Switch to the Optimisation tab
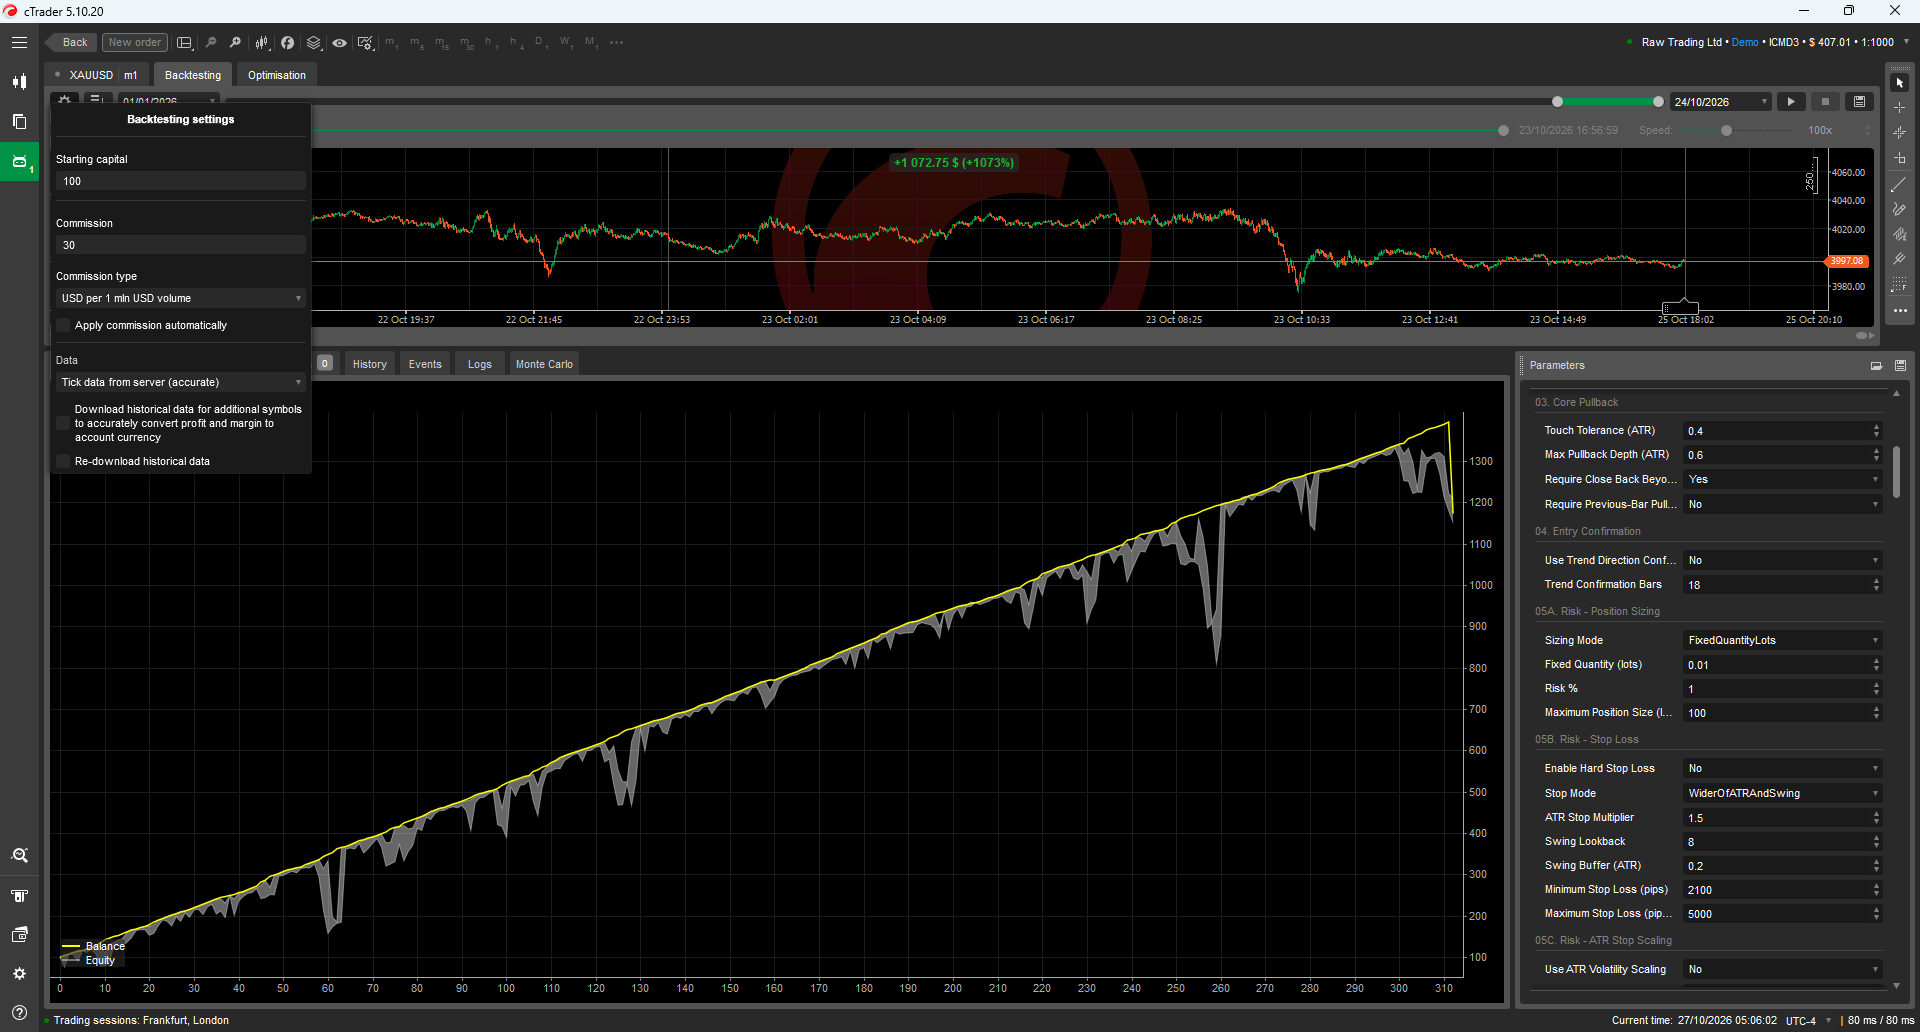This screenshot has height=1032, width=1920. pos(277,75)
